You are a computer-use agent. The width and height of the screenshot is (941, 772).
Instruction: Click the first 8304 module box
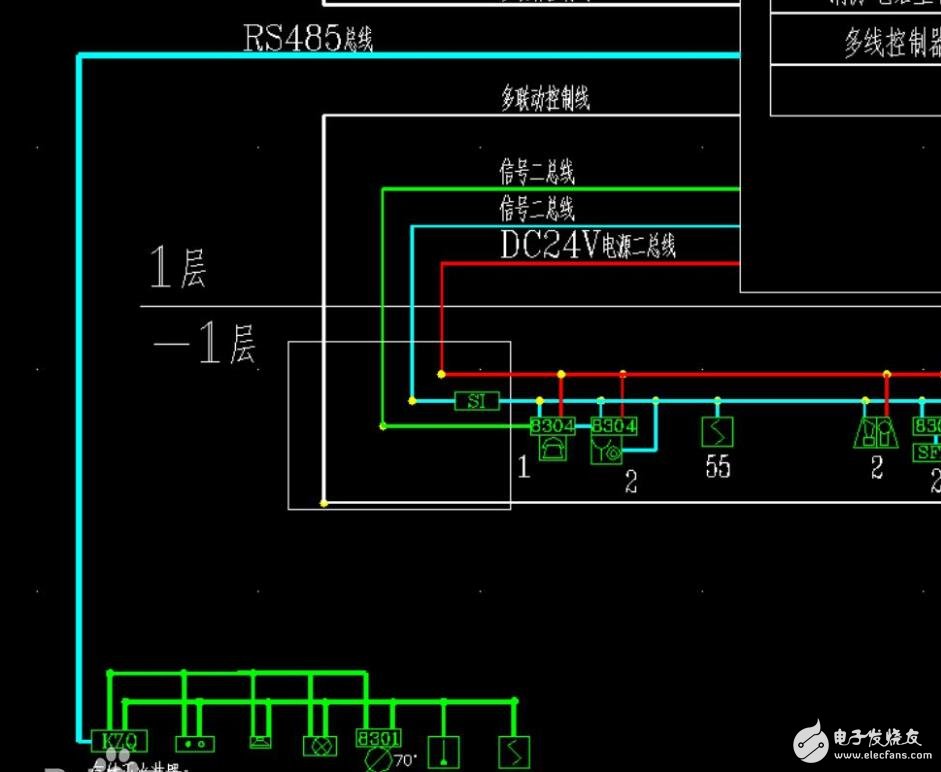pyautogui.click(x=552, y=426)
